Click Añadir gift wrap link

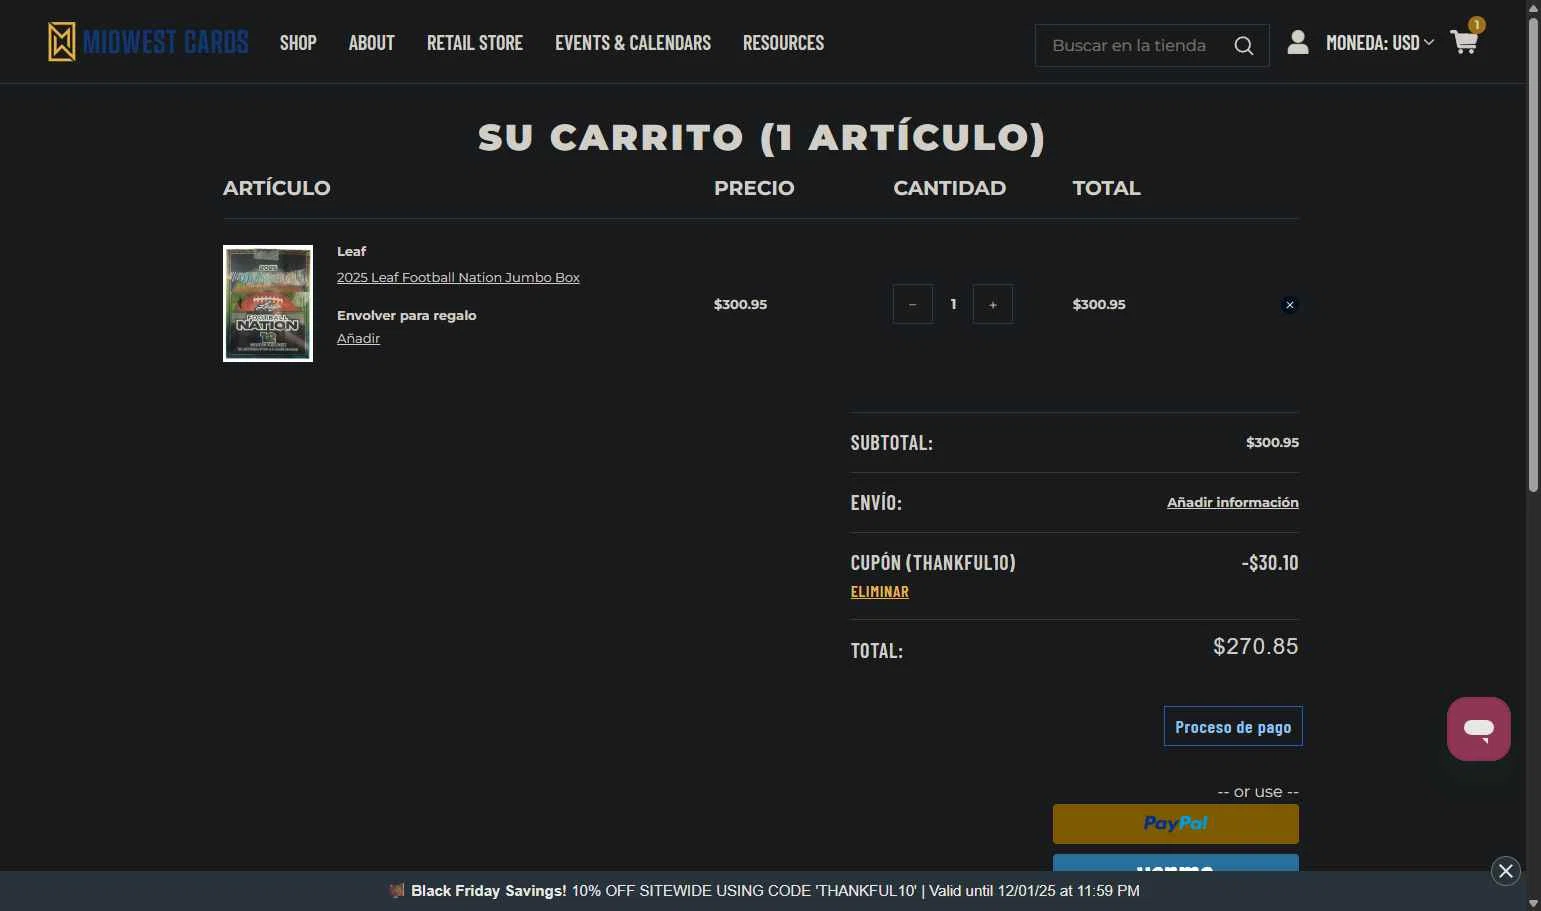coord(358,338)
